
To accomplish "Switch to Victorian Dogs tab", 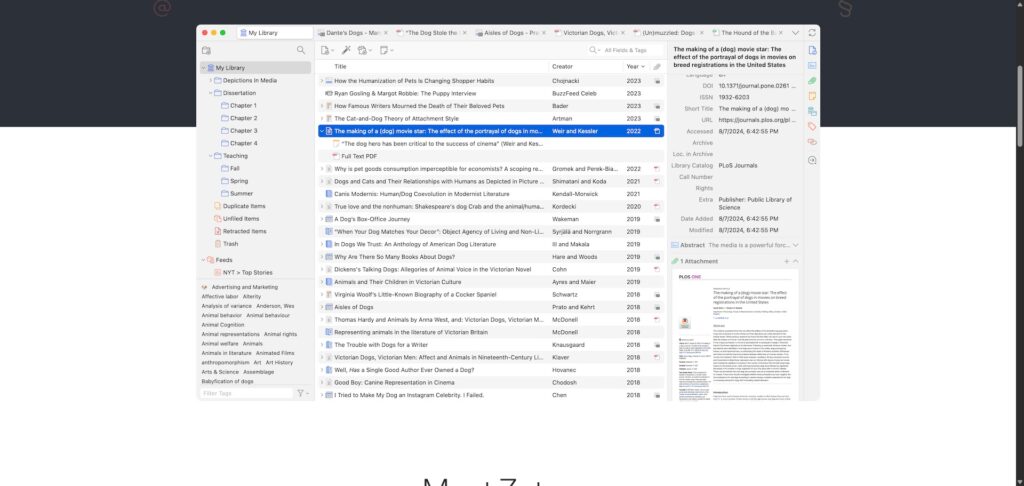I will coord(590,33).
